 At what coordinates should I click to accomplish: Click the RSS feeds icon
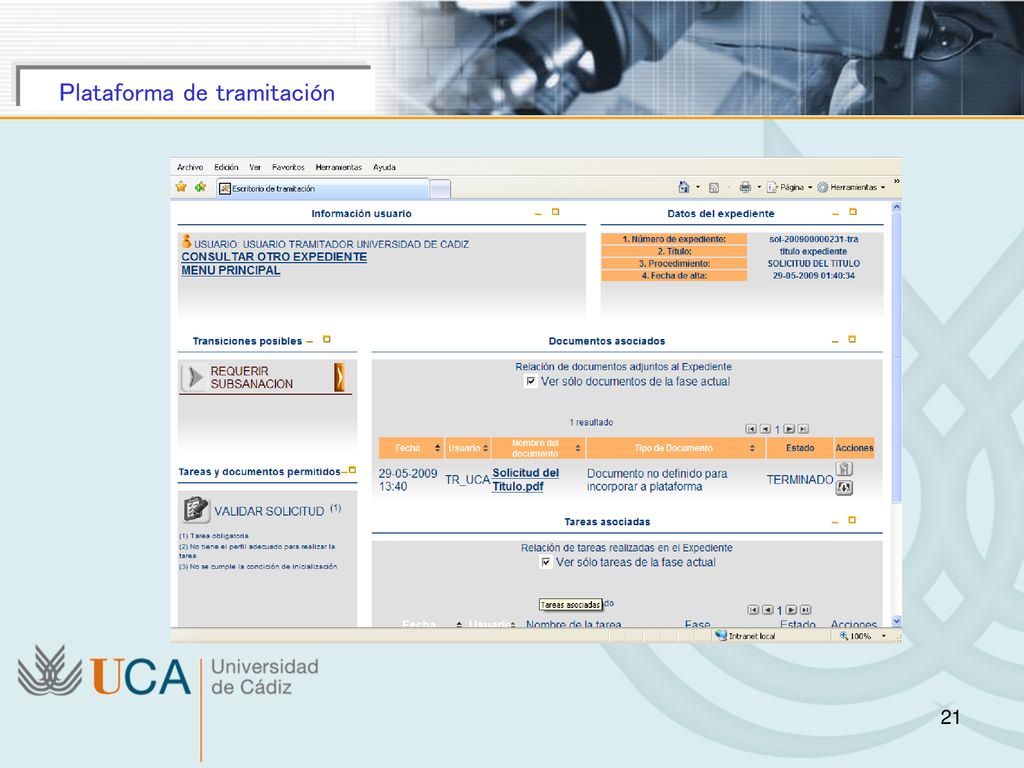[714, 187]
